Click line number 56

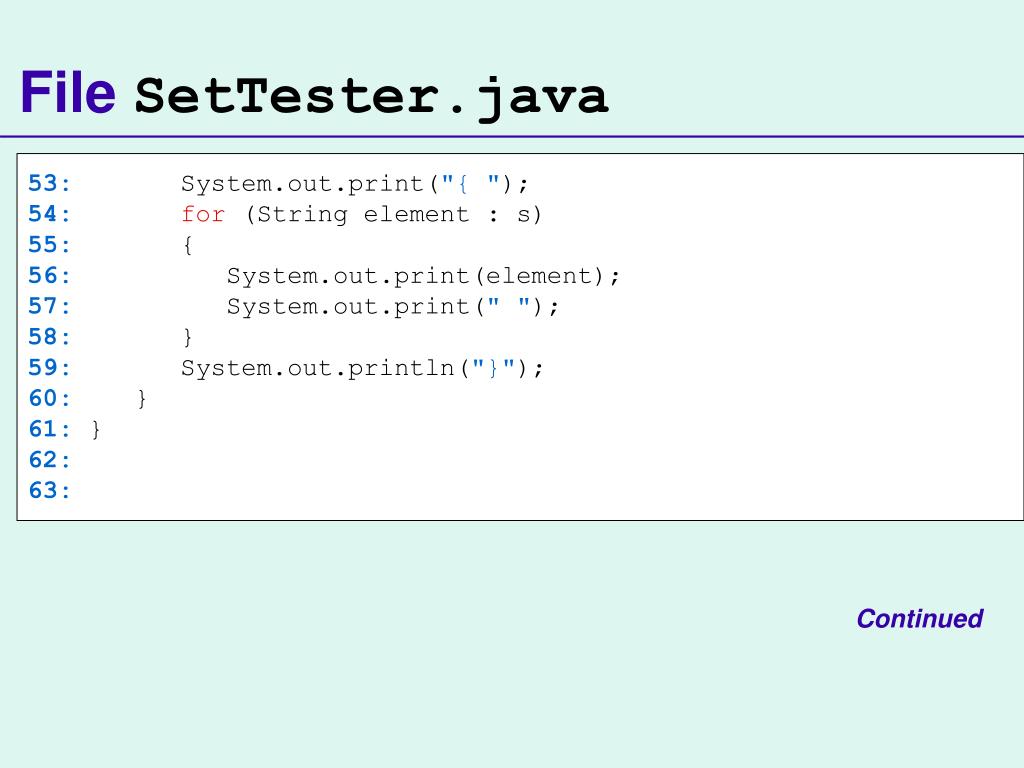49,276
